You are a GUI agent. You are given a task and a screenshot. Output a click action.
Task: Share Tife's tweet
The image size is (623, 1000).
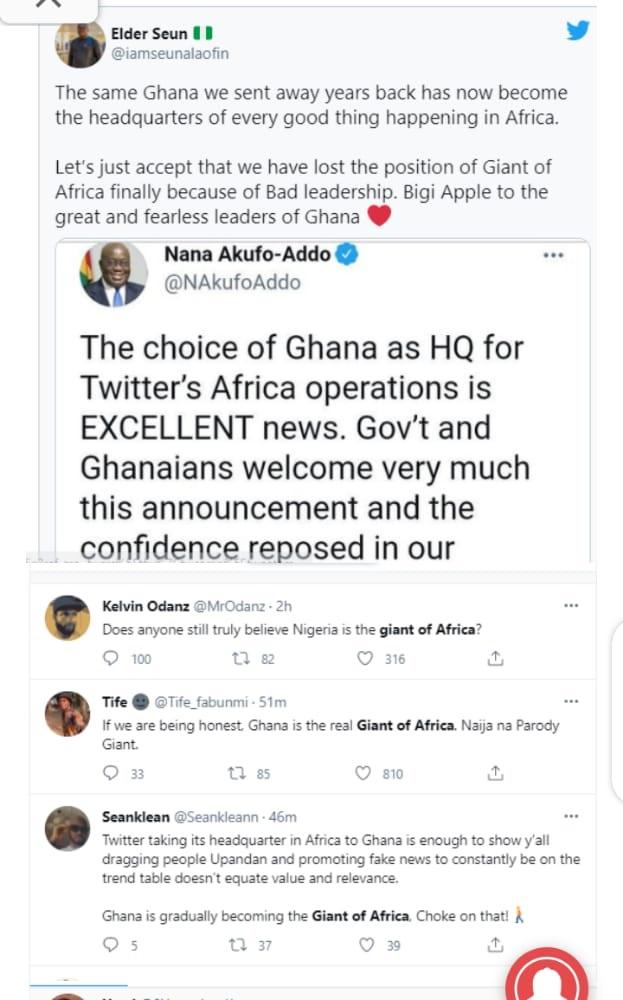(x=495, y=773)
